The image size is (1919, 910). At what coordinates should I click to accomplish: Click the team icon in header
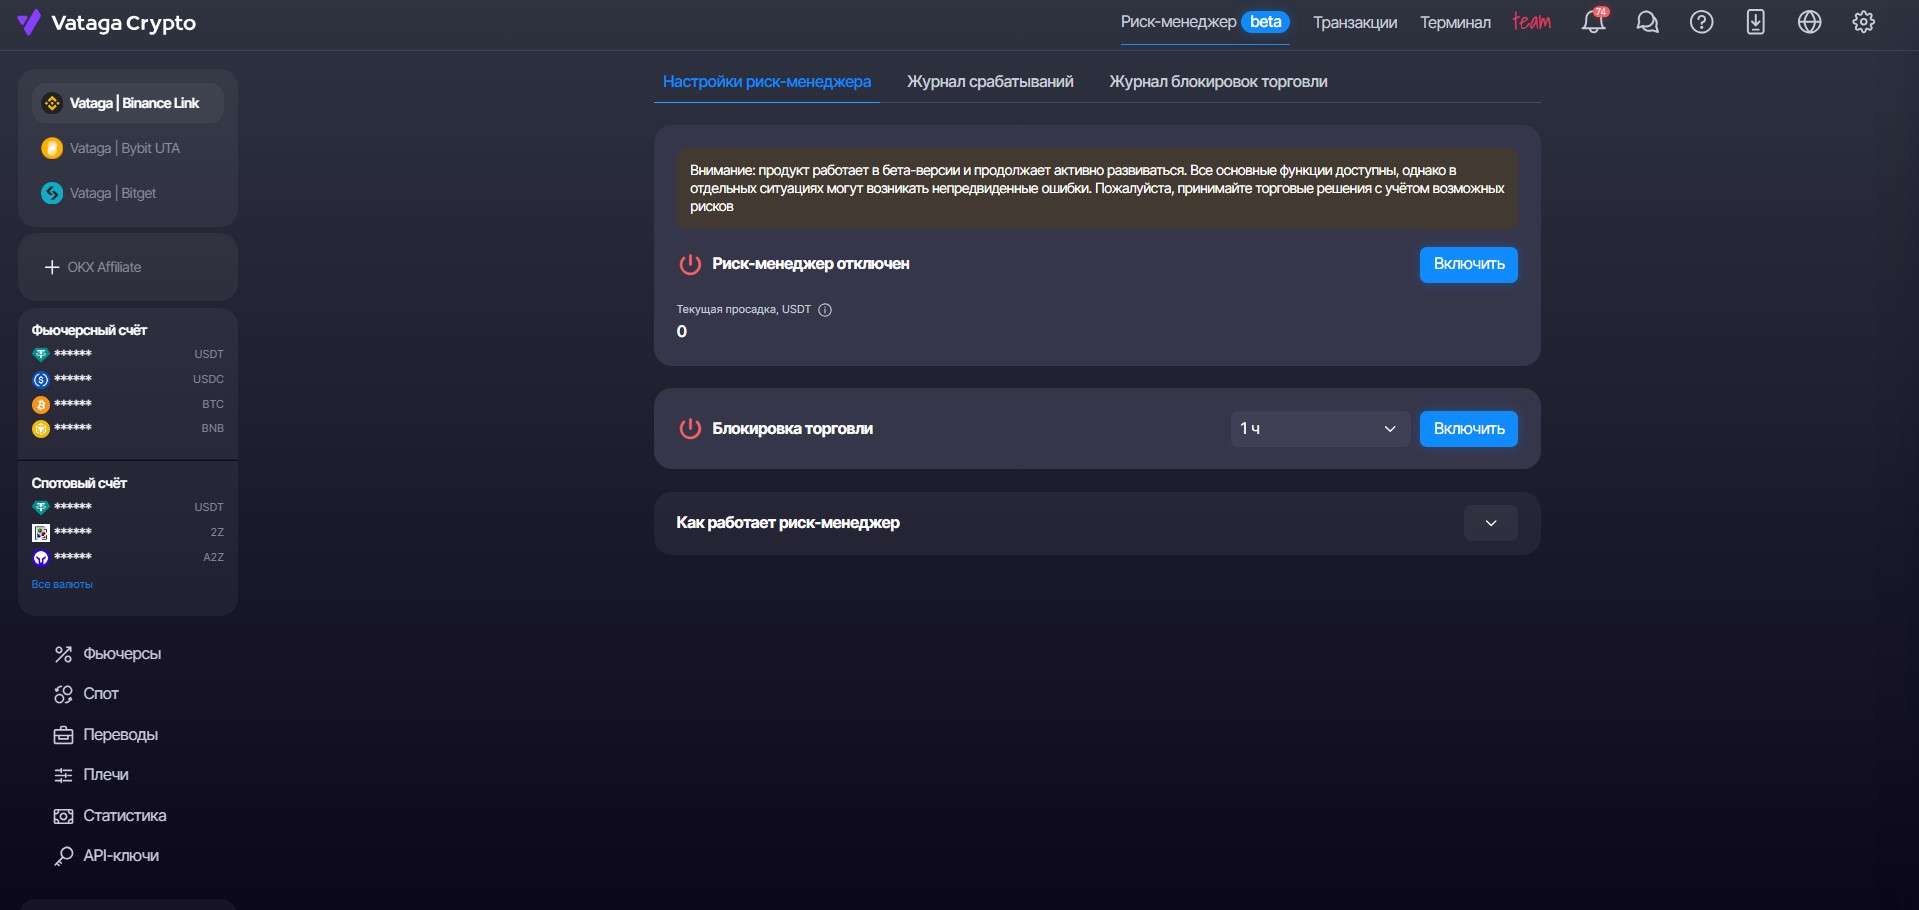click(1531, 21)
